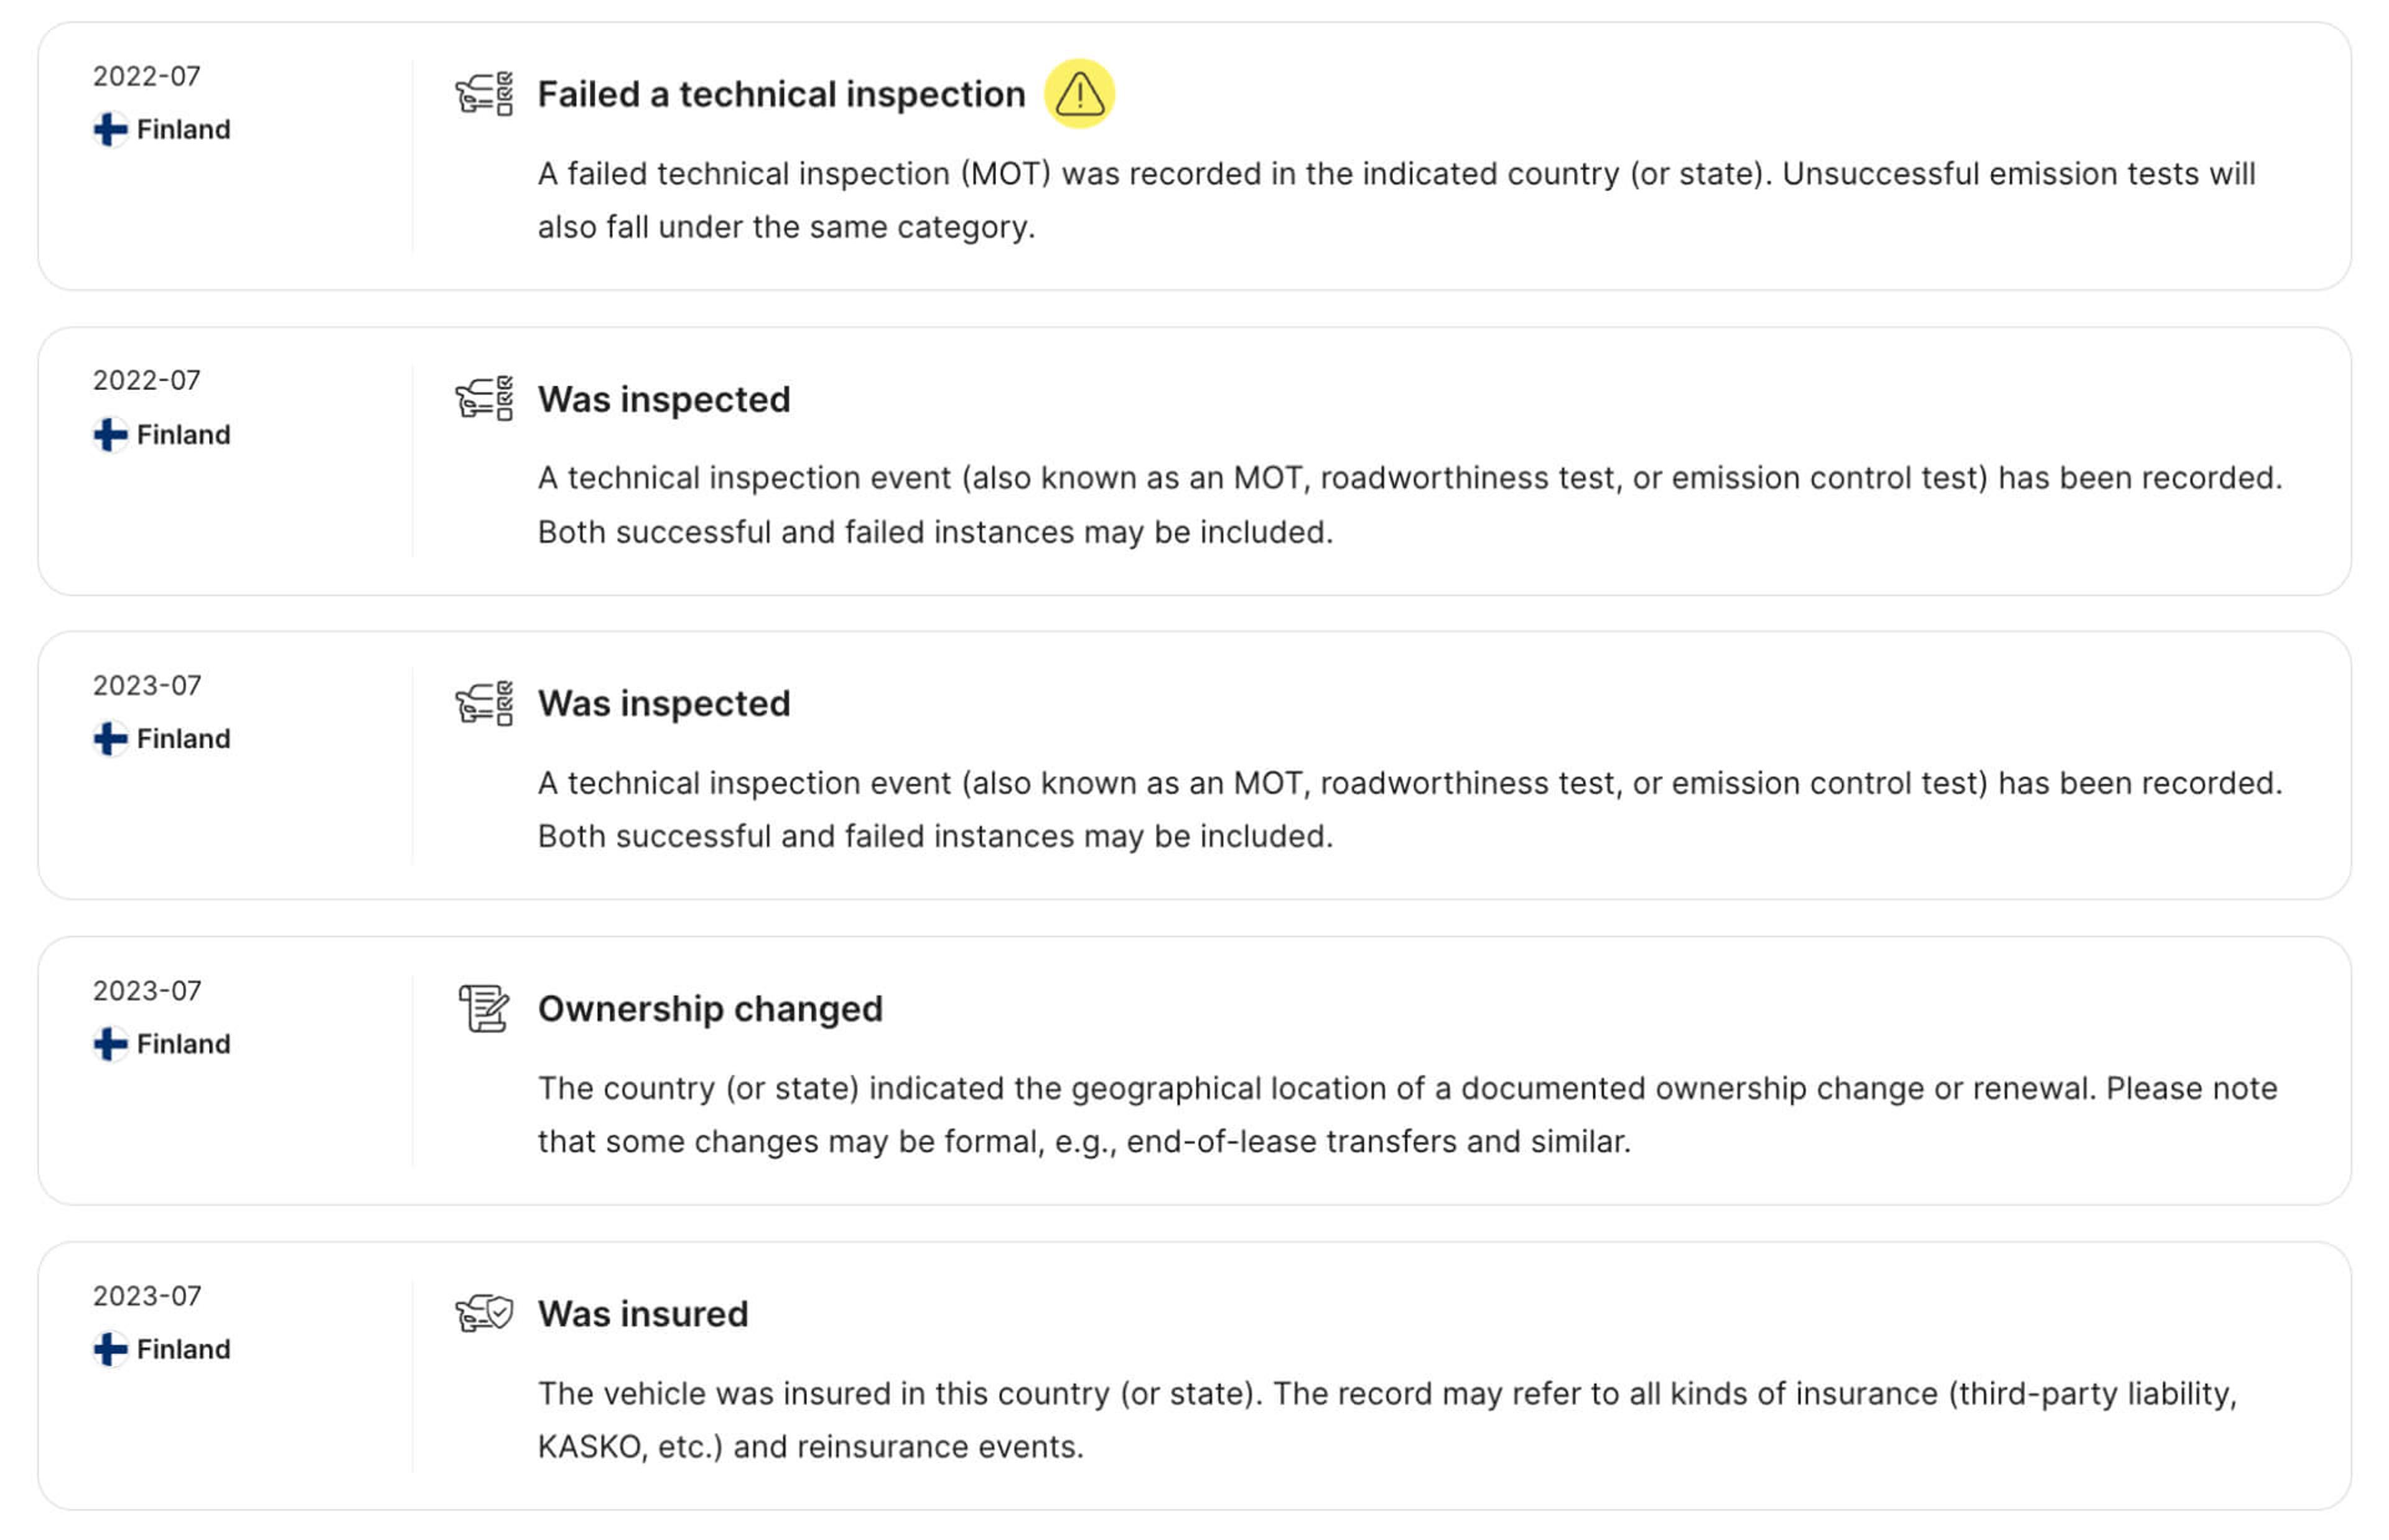Viewport: 2389px width, 1540px height.
Task: Click Finland label on 2023-07 Was inspected card
Action: pos(183,739)
